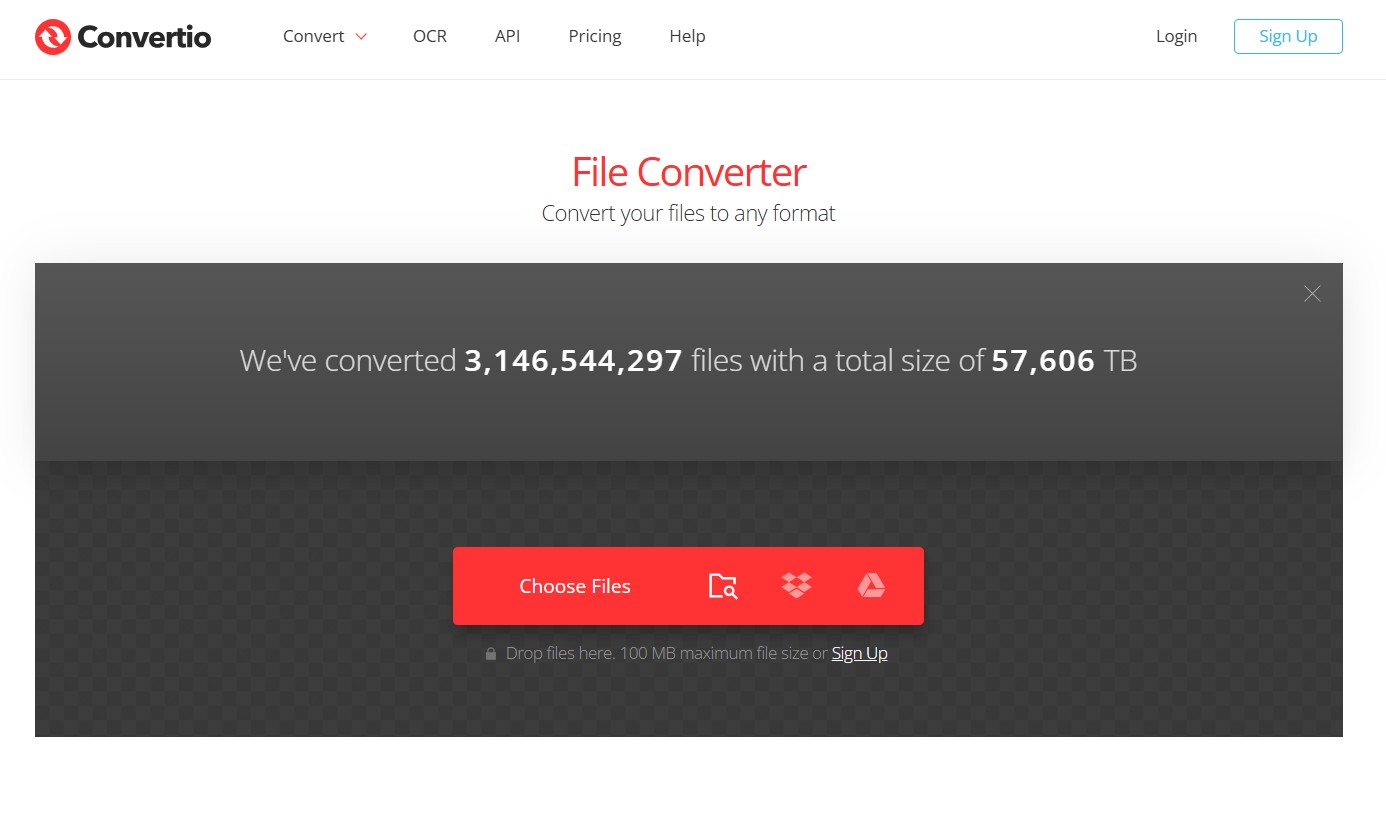Open the OCR menu item
1386x817 pixels.
[430, 36]
